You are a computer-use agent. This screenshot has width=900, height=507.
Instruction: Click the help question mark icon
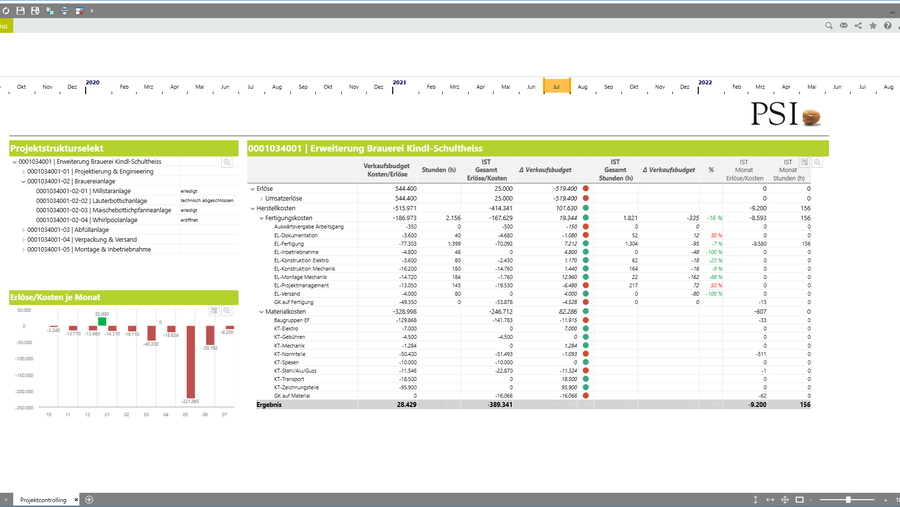[x=887, y=26]
